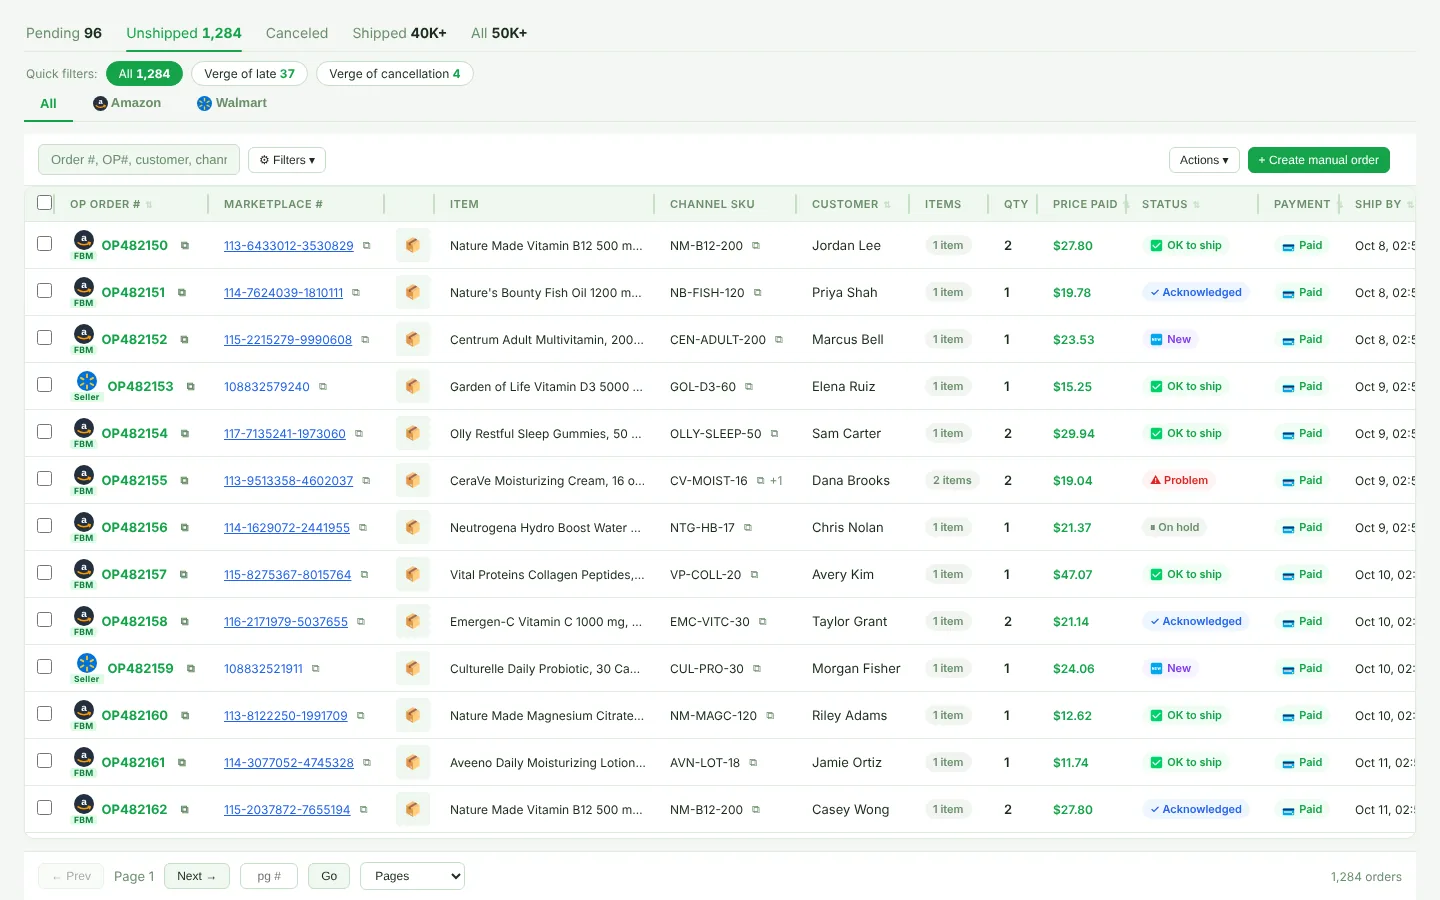
Task: Copy order number OP482159
Action: [191, 669]
